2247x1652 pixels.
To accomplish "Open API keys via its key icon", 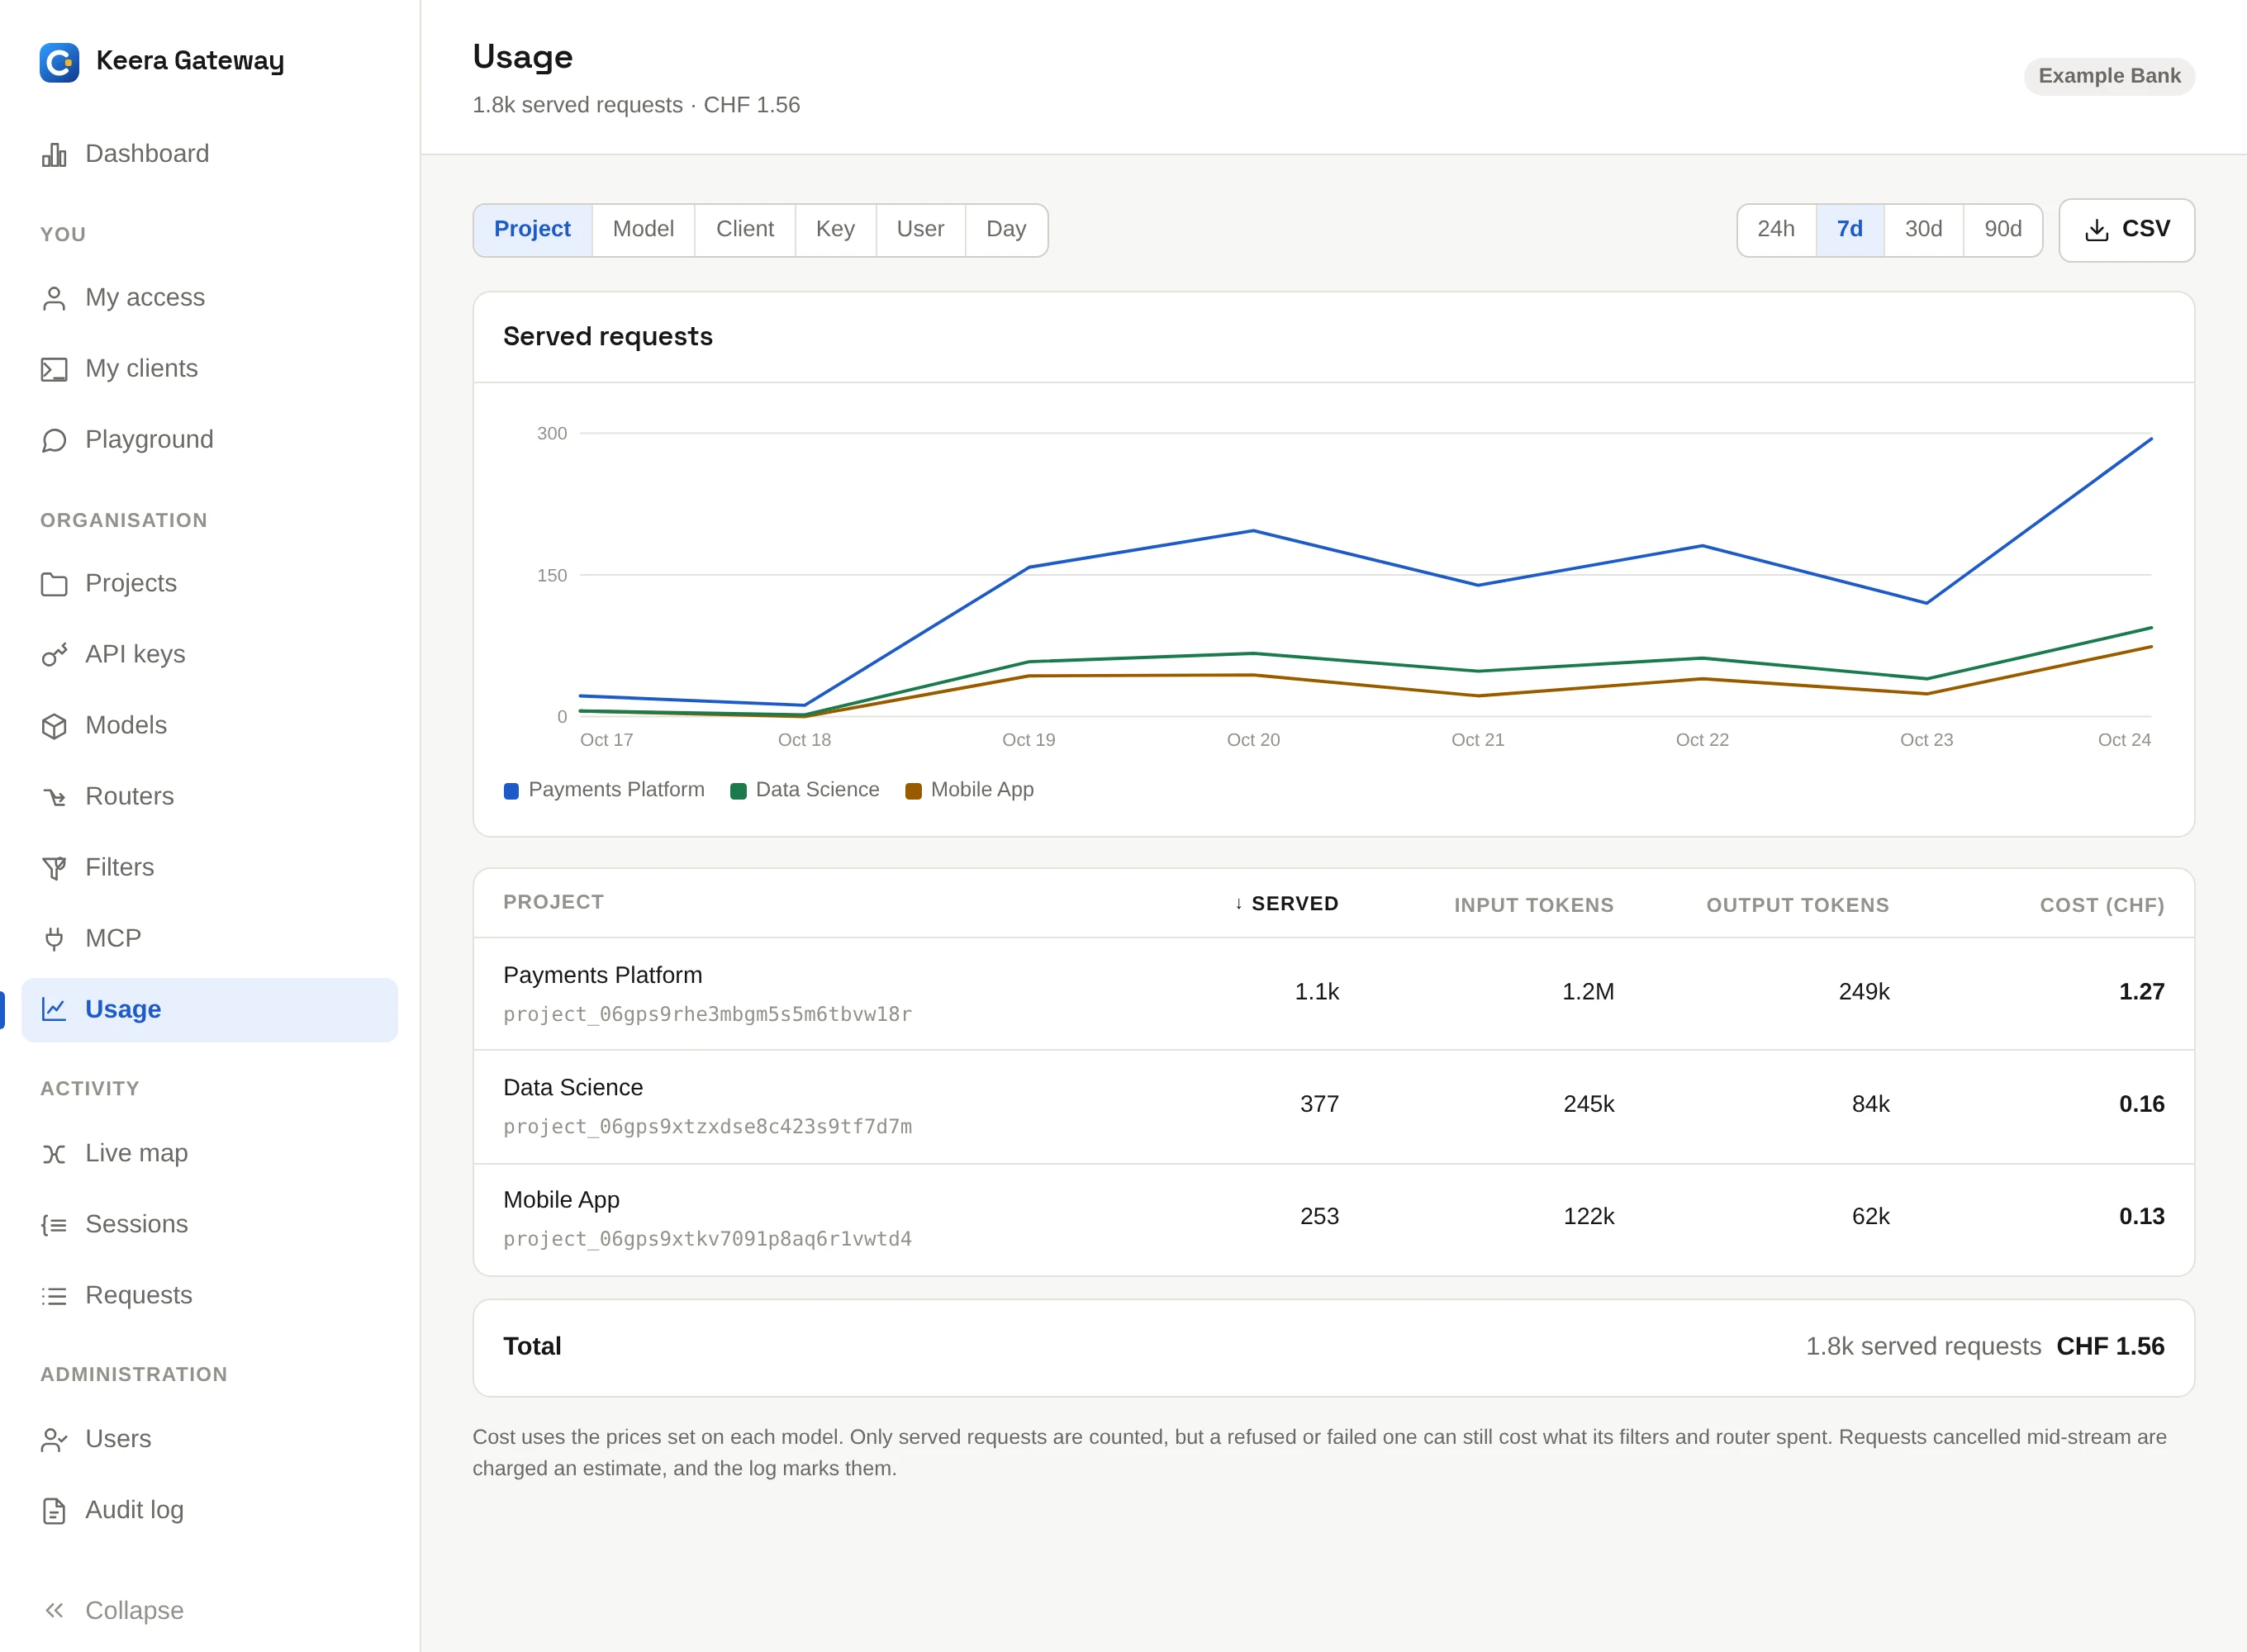I will click(x=54, y=655).
